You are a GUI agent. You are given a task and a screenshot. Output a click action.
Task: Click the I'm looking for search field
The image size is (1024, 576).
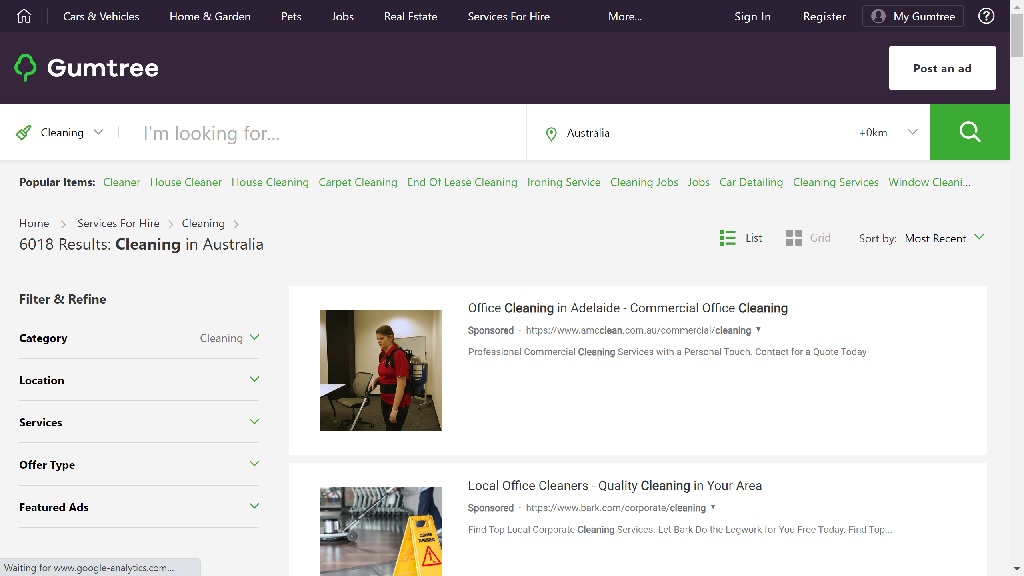(x=330, y=133)
